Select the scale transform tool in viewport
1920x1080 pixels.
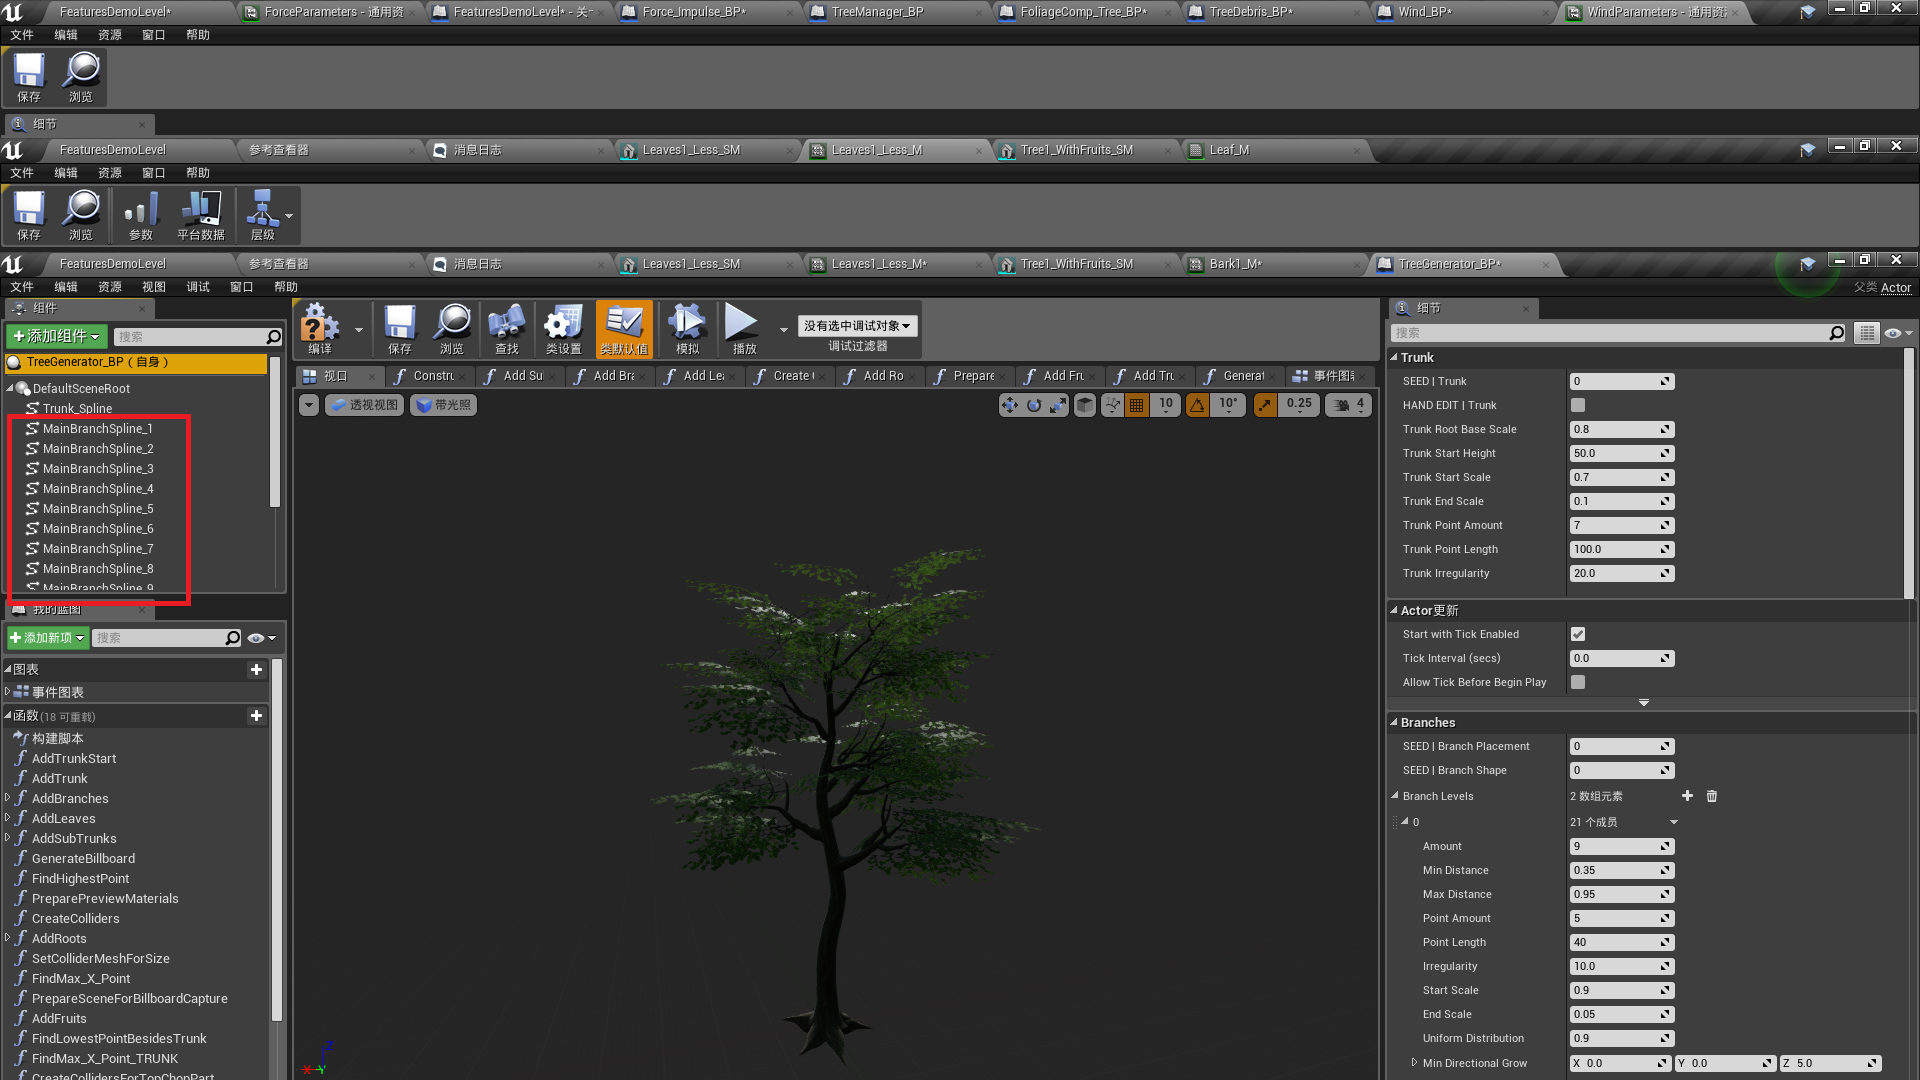1057,405
